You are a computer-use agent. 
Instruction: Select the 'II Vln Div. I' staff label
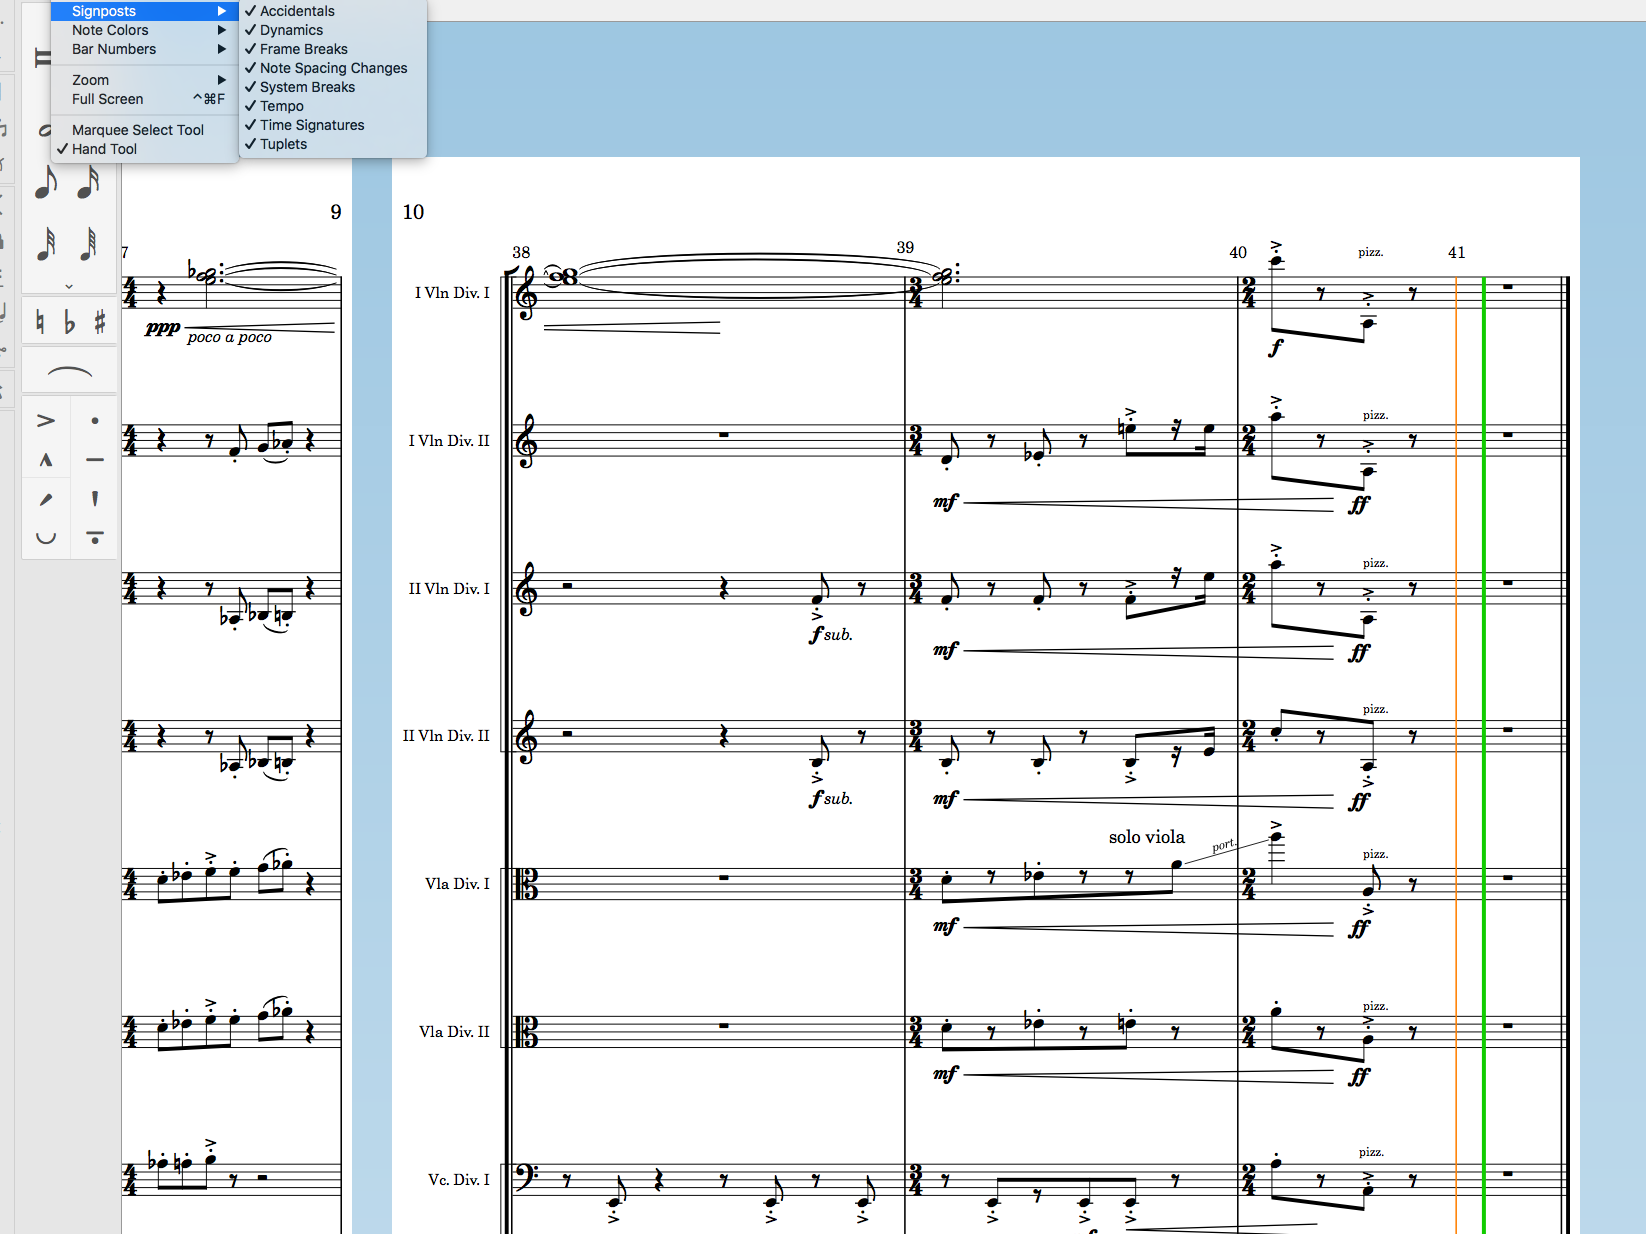pyautogui.click(x=449, y=589)
